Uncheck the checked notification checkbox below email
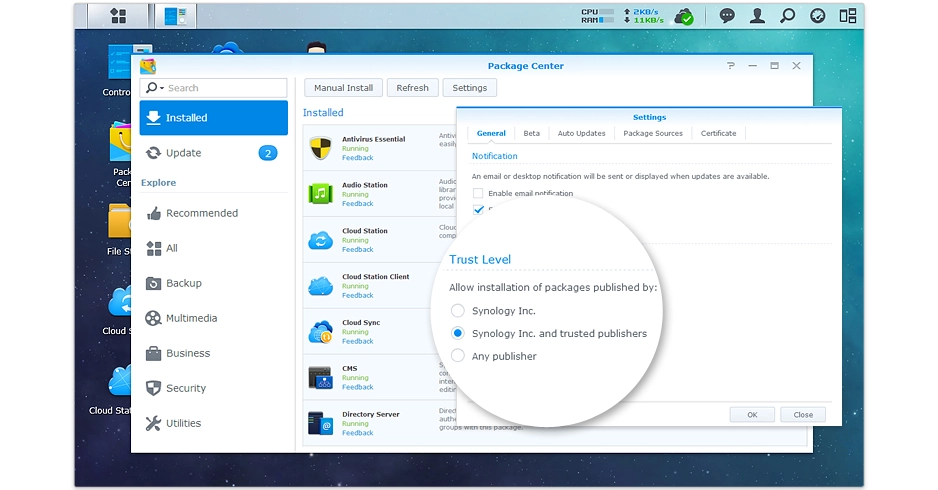938x490 pixels. coord(478,209)
